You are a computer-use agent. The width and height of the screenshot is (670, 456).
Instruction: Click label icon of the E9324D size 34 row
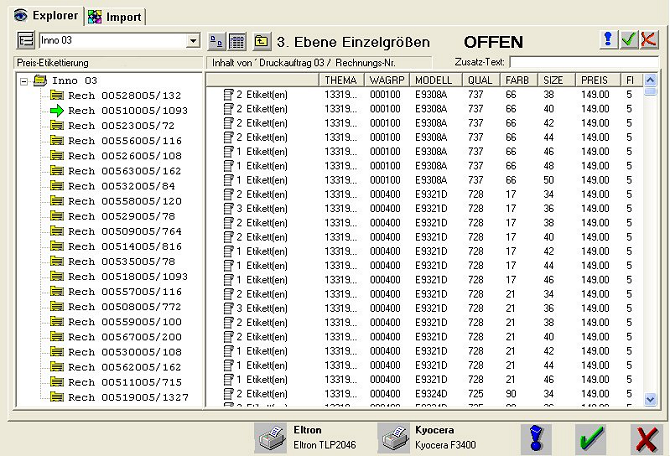pyautogui.click(x=229, y=394)
